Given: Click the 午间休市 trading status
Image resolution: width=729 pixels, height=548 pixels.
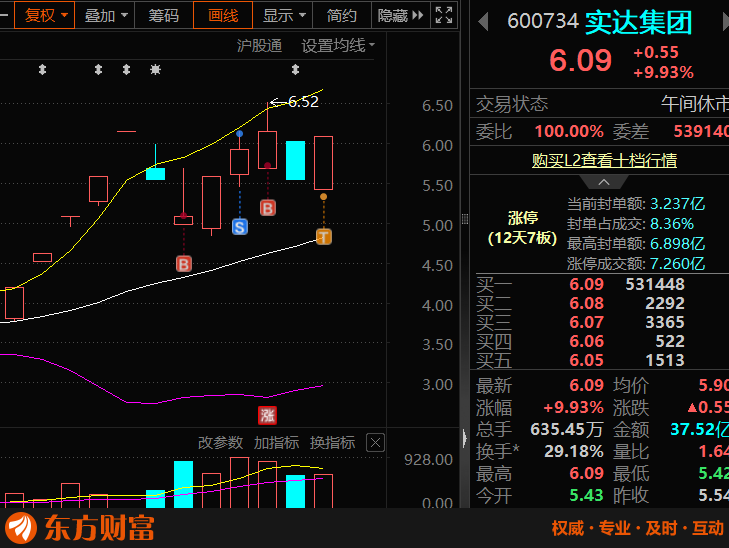Looking at the screenshot, I should click(x=695, y=104).
